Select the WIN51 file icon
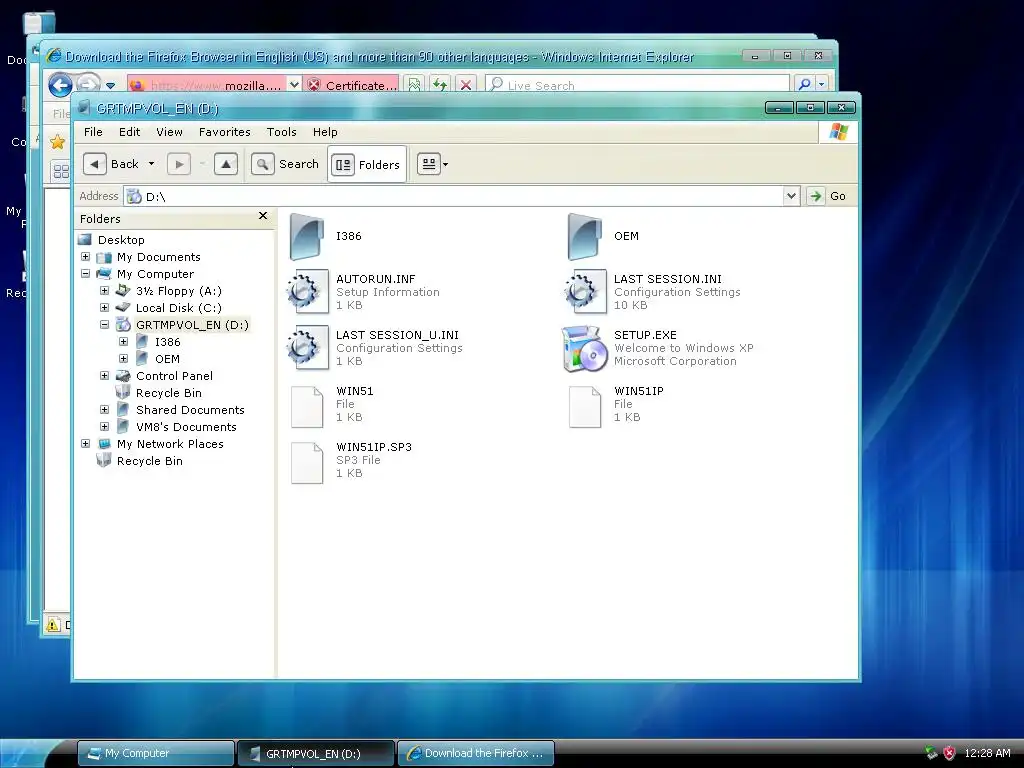Screen dimensions: 1024x768 307,407
